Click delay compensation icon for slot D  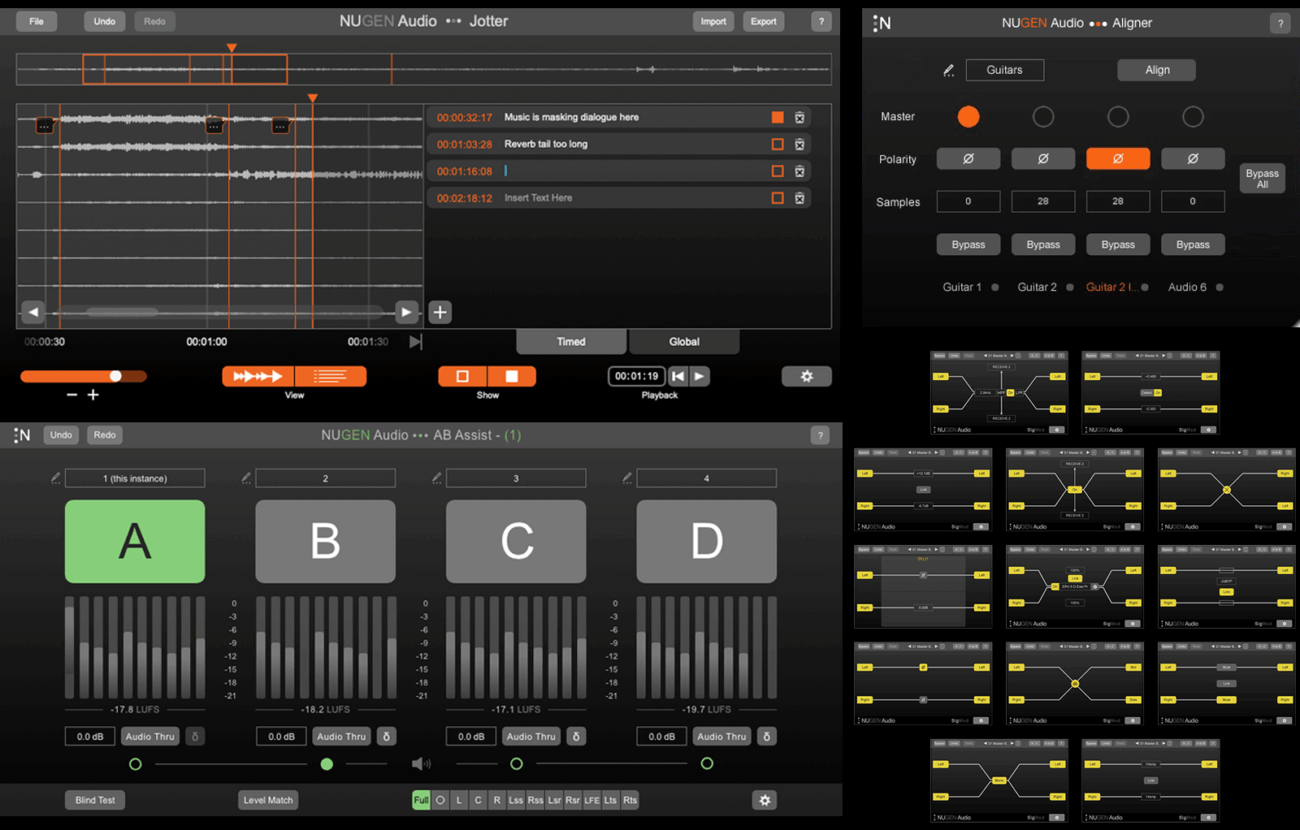(767, 736)
